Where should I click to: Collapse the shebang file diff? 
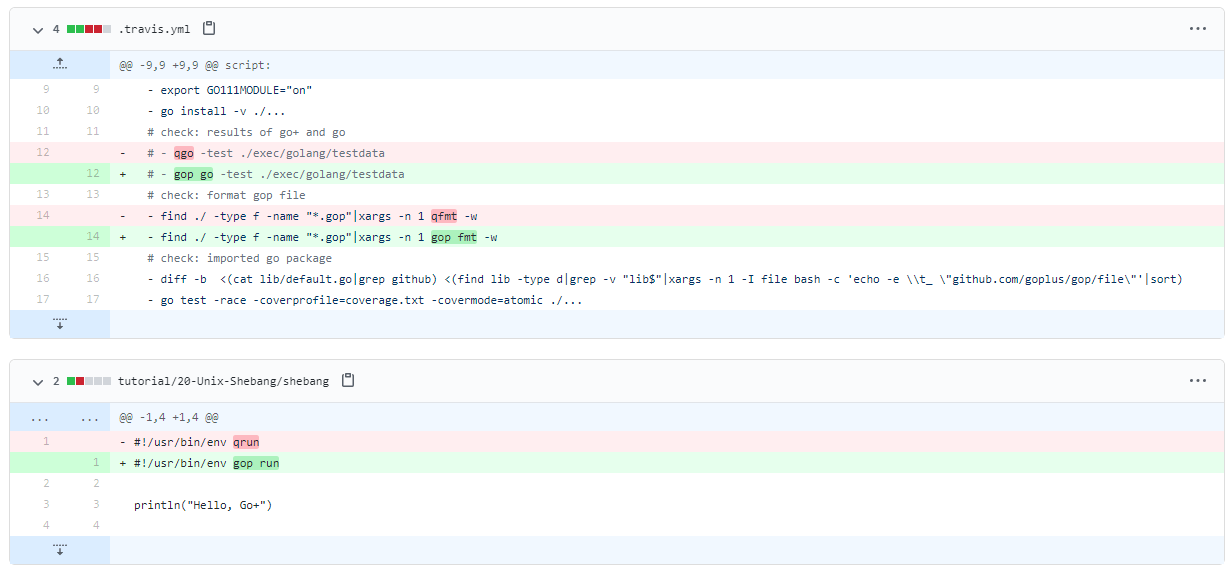point(38,381)
